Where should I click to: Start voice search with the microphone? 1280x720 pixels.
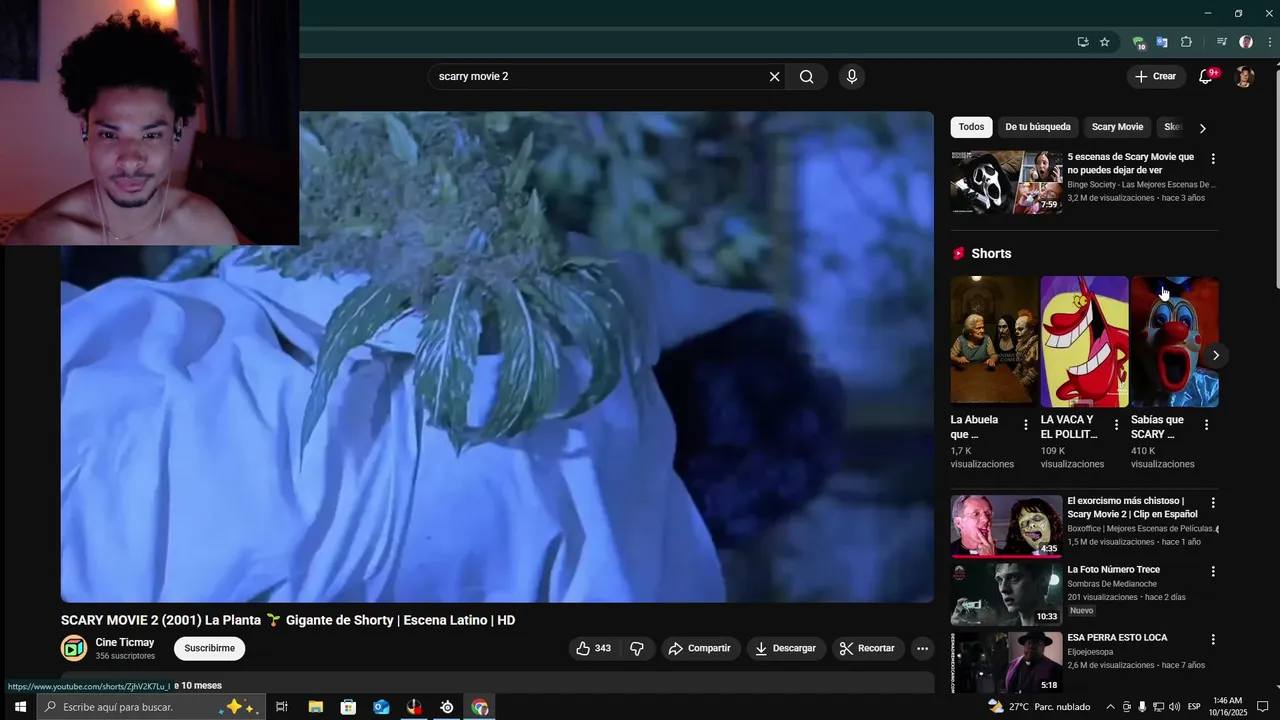(x=851, y=77)
